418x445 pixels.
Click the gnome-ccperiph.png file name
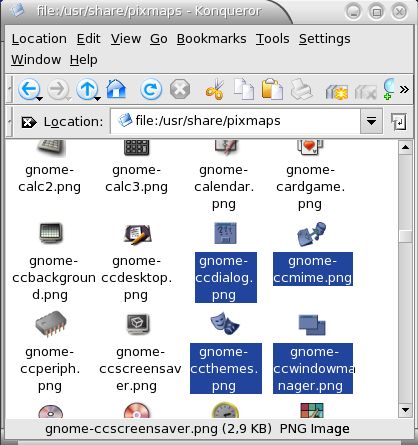[x=50, y=369]
